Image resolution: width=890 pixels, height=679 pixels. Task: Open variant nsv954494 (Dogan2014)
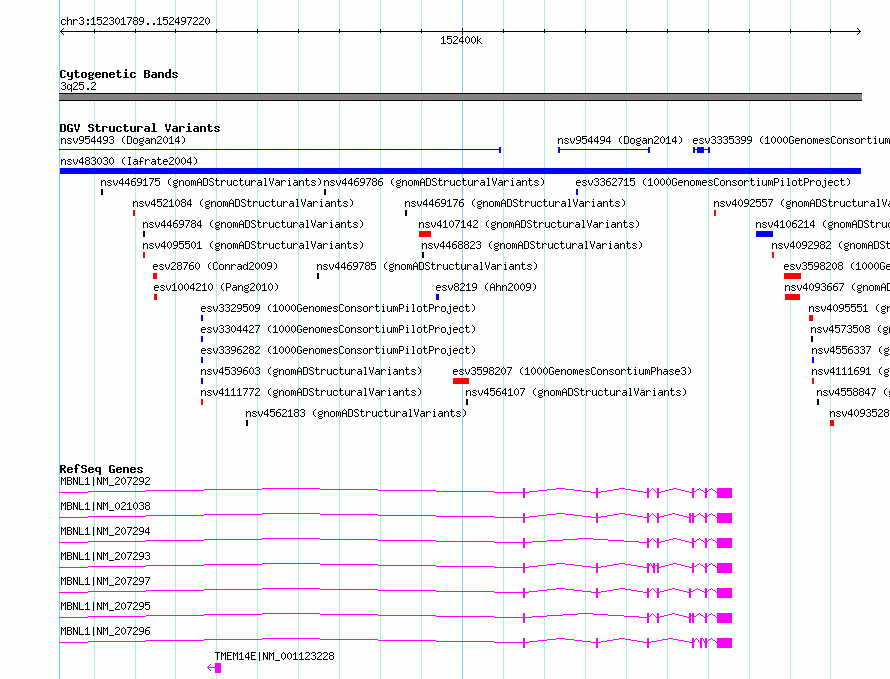[x=620, y=140]
